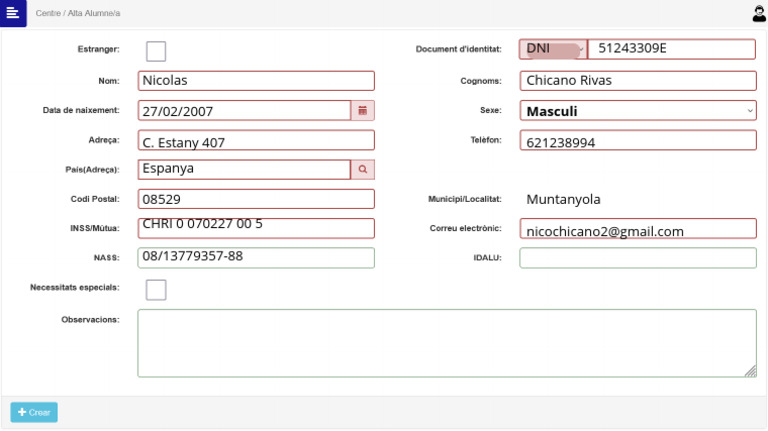Select the Codi Postal field
This screenshot has width=768, height=431.
tap(256, 199)
